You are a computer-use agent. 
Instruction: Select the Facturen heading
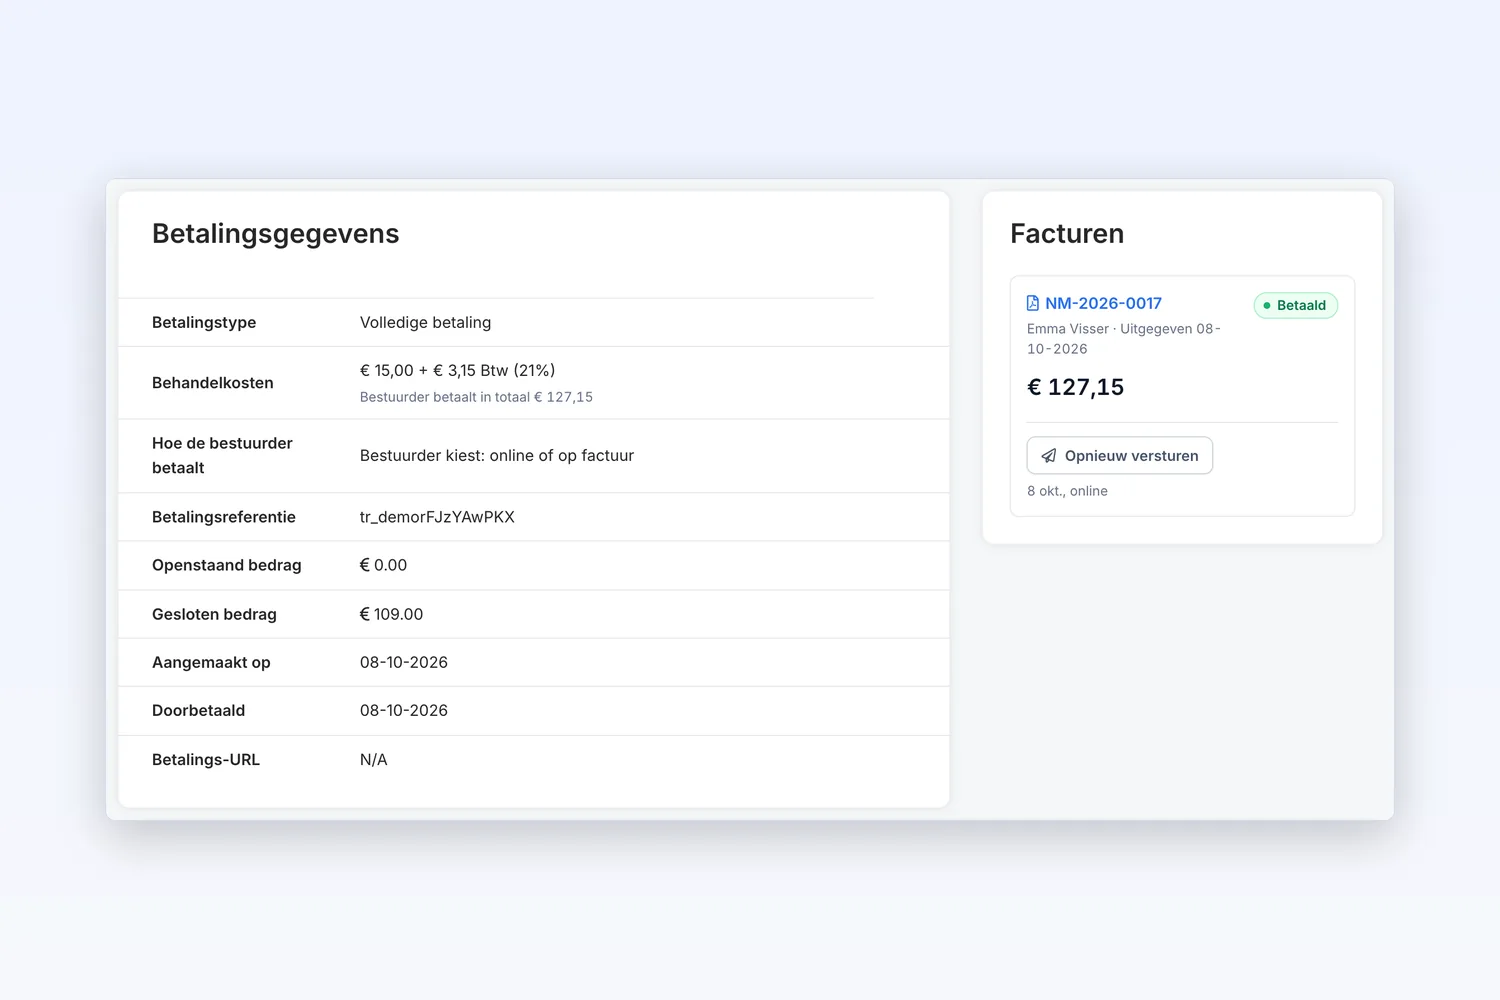click(x=1067, y=234)
